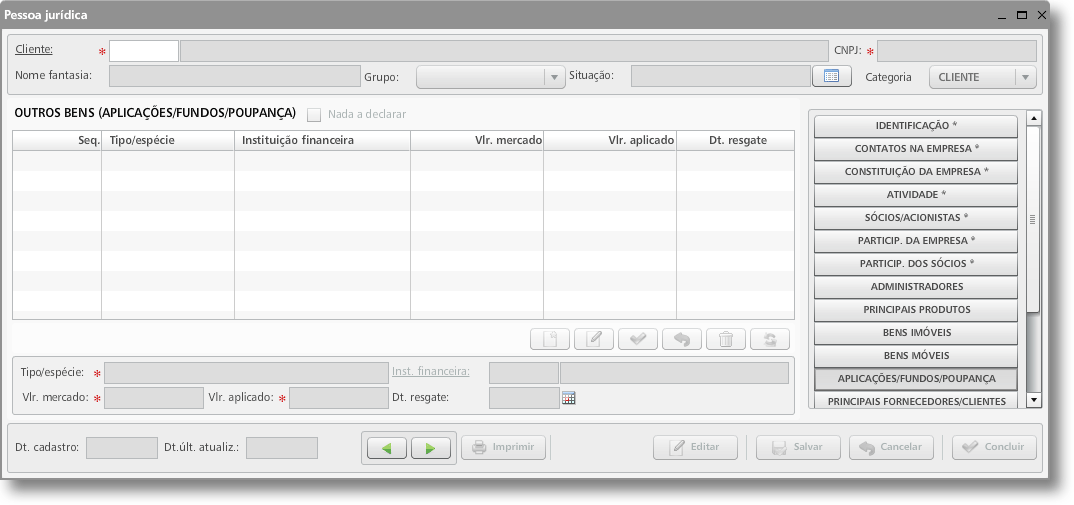Open the CONTATOS NA EMPRESA section

tap(916, 149)
